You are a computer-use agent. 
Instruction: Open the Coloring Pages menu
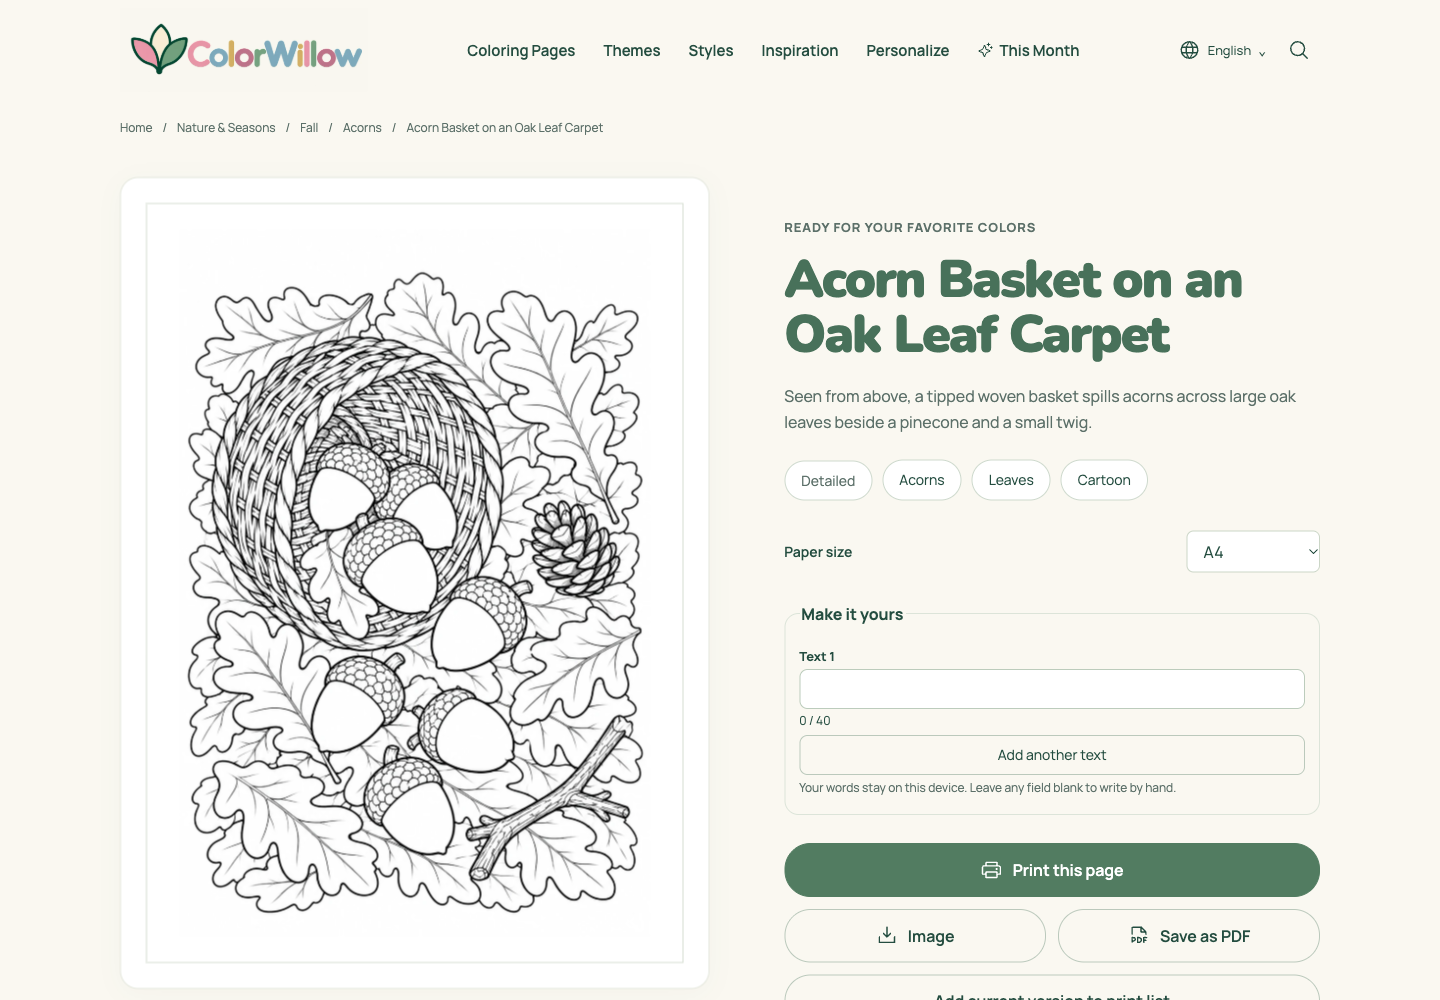[521, 50]
